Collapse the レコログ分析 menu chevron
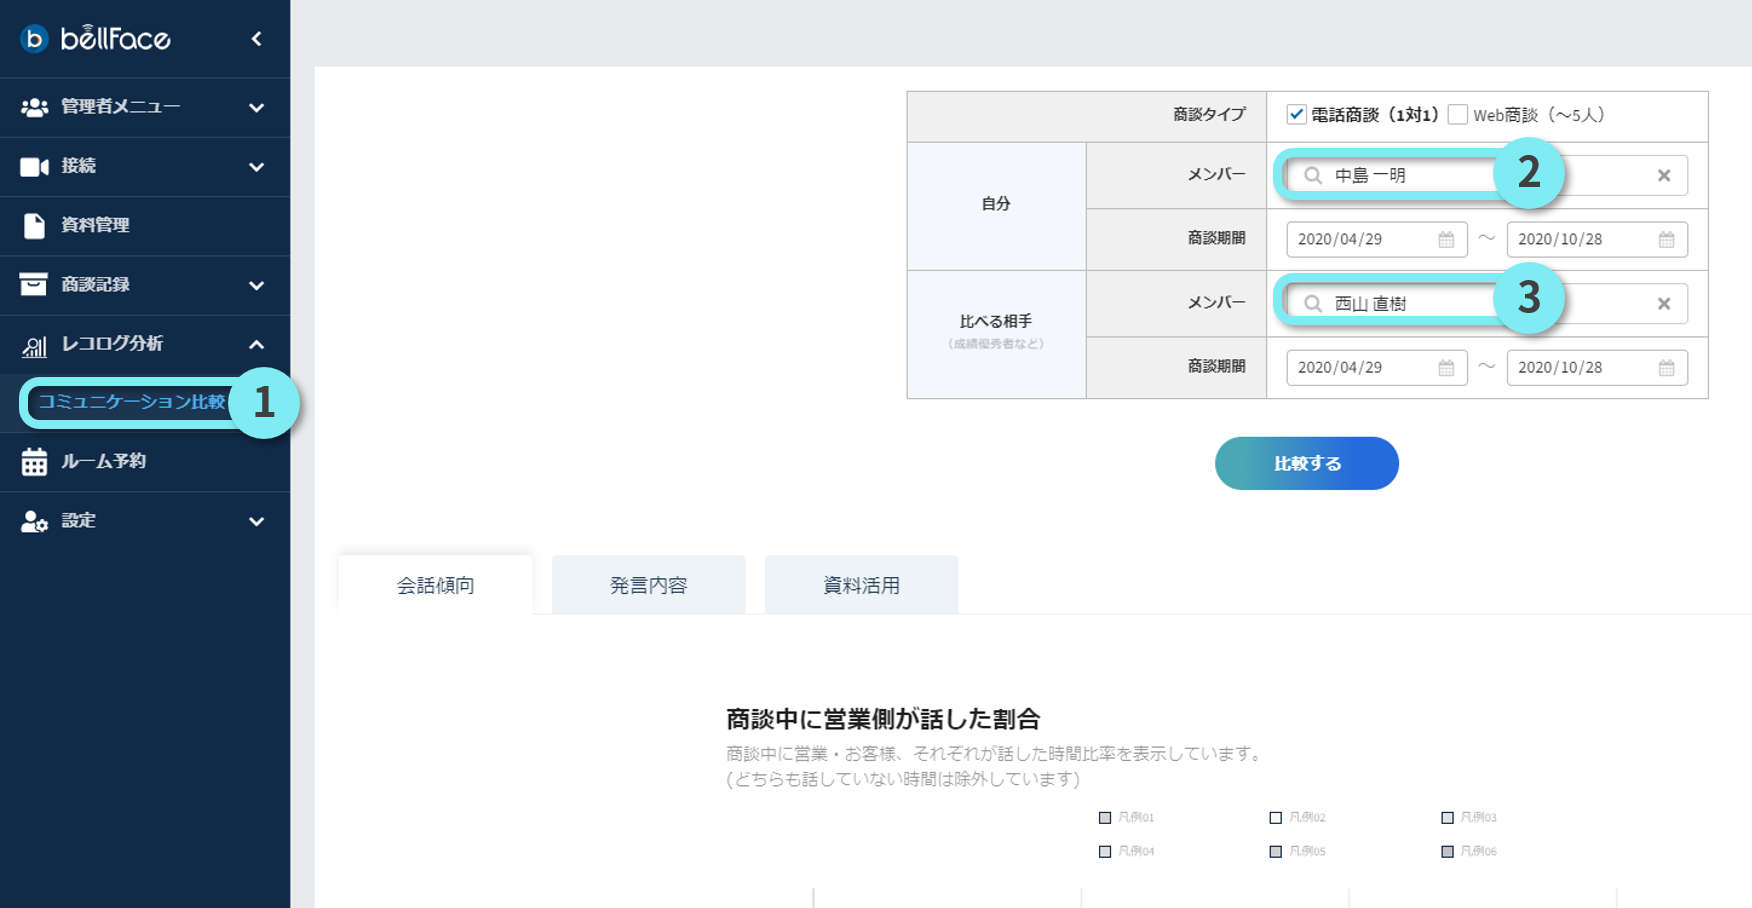Viewport: 1752px width, 908px height. (x=257, y=344)
